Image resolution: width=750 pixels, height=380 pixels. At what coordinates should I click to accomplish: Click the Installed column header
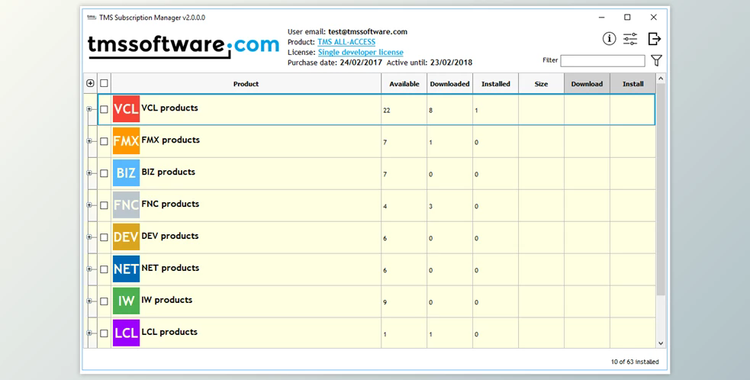(496, 84)
